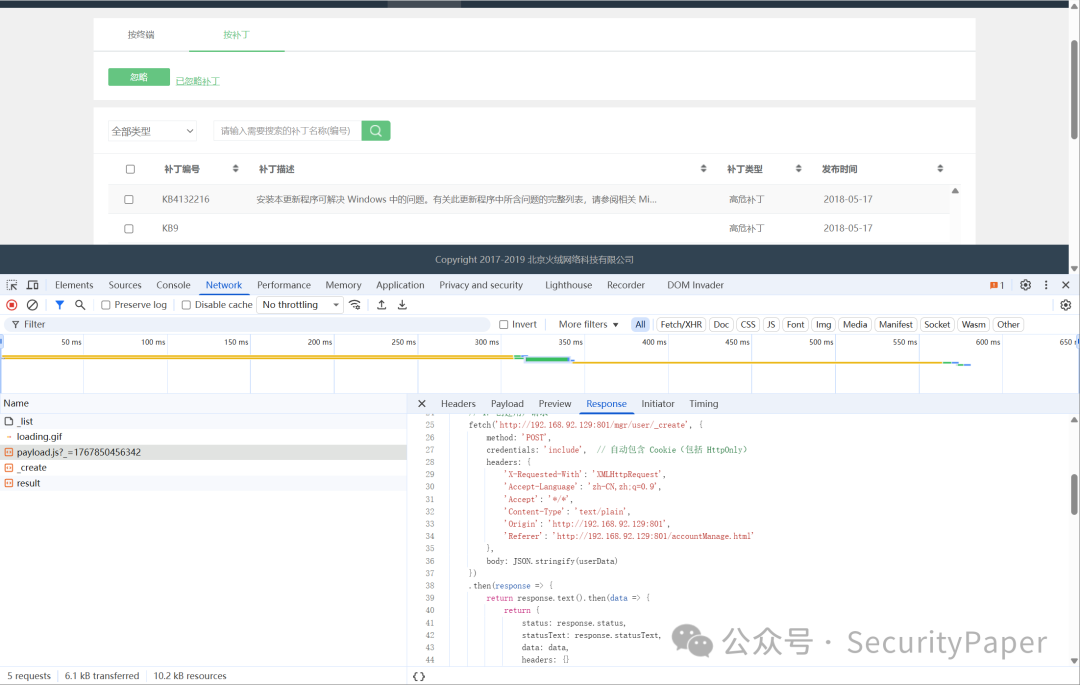The height and width of the screenshot is (685, 1080).
Task: Open the Headers tab of the request
Action: [458, 404]
